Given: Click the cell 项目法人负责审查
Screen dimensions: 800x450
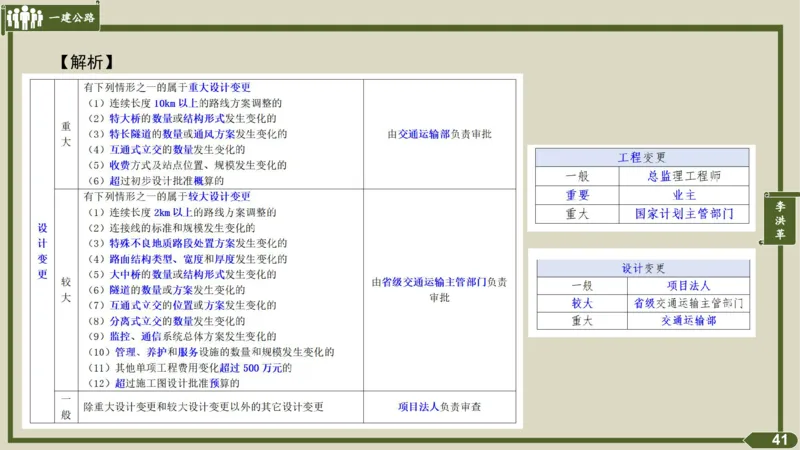Looking at the screenshot, I should point(439,407).
